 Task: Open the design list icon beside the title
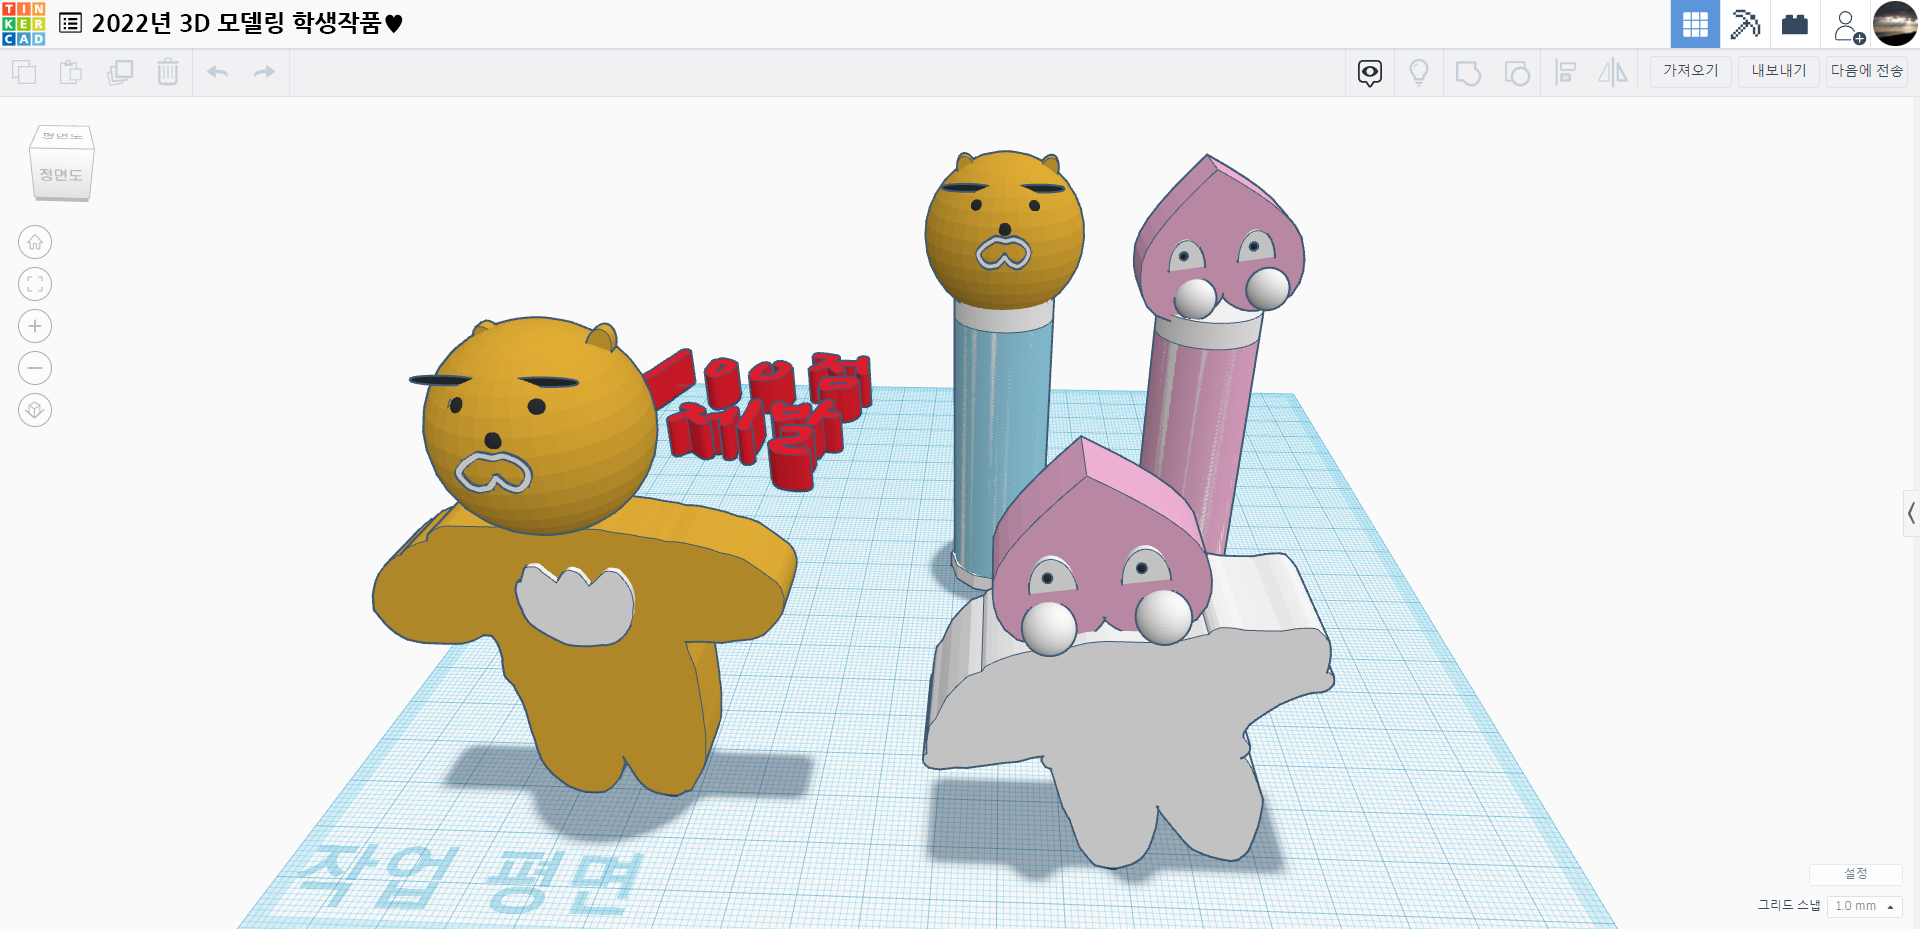click(70, 23)
